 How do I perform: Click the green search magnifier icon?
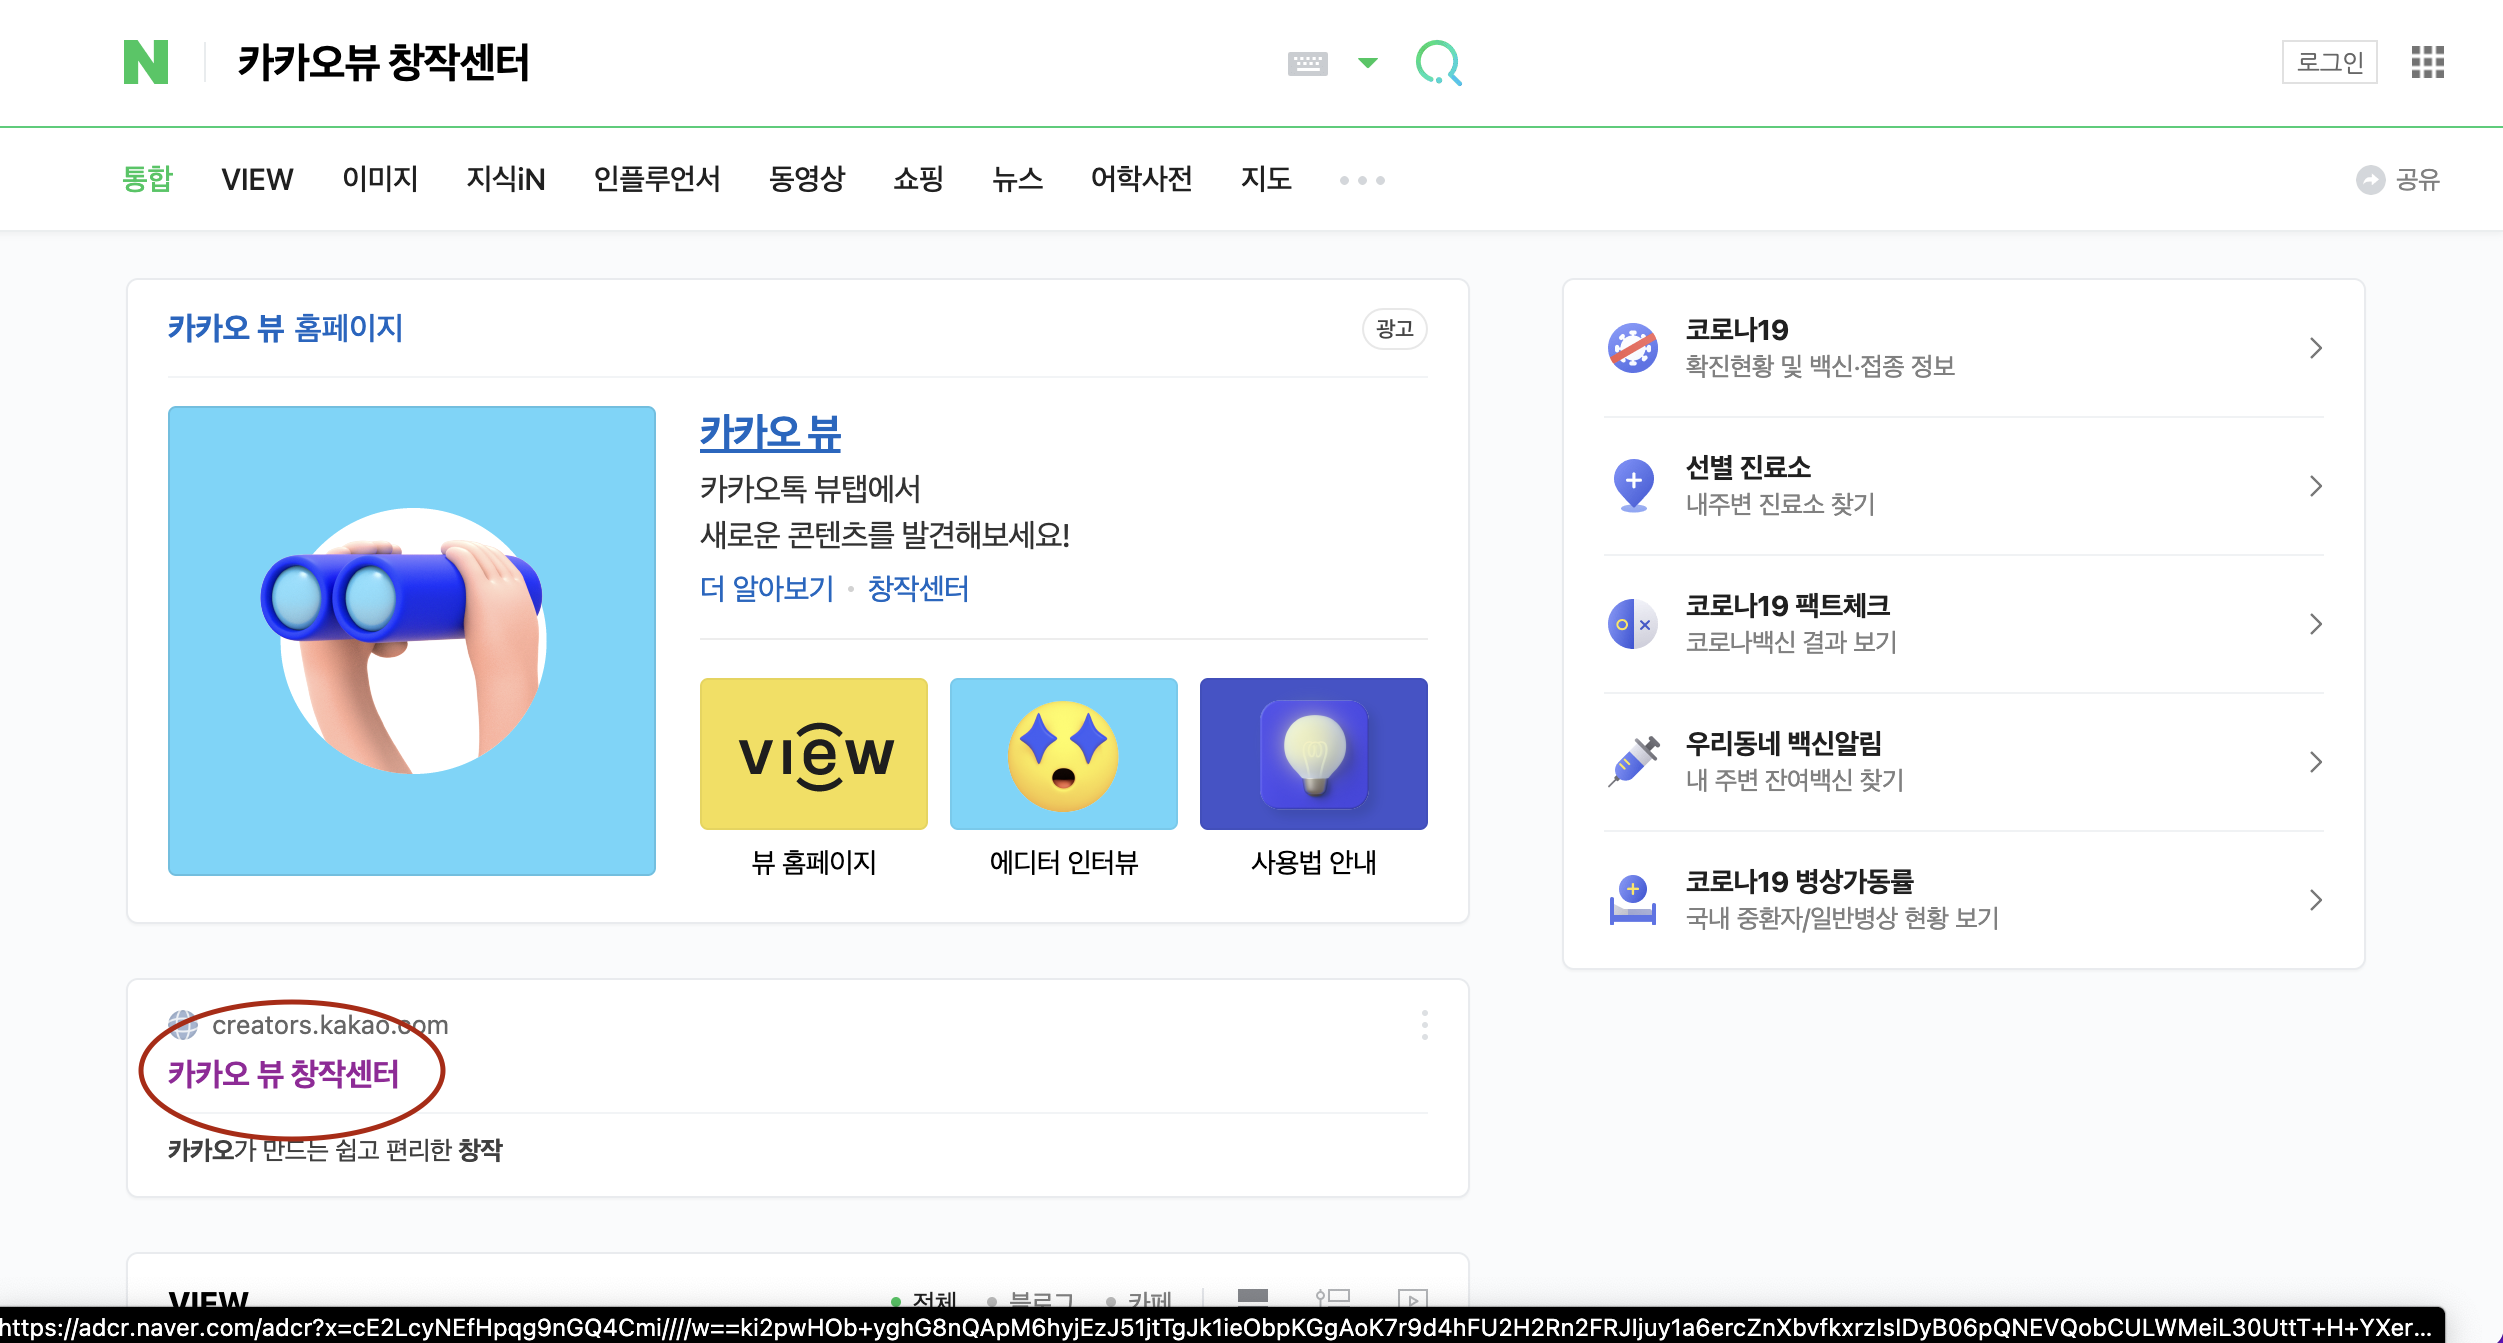(1439, 63)
